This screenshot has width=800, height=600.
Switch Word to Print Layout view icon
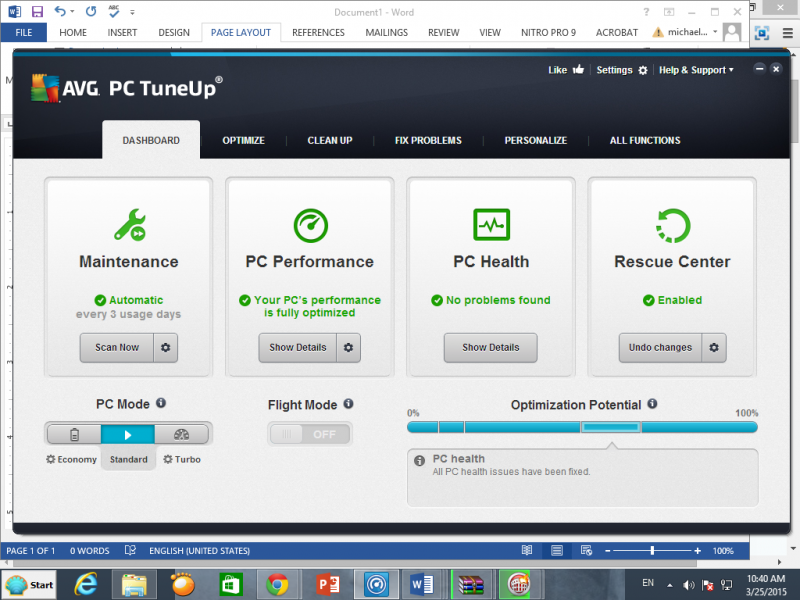click(x=557, y=551)
